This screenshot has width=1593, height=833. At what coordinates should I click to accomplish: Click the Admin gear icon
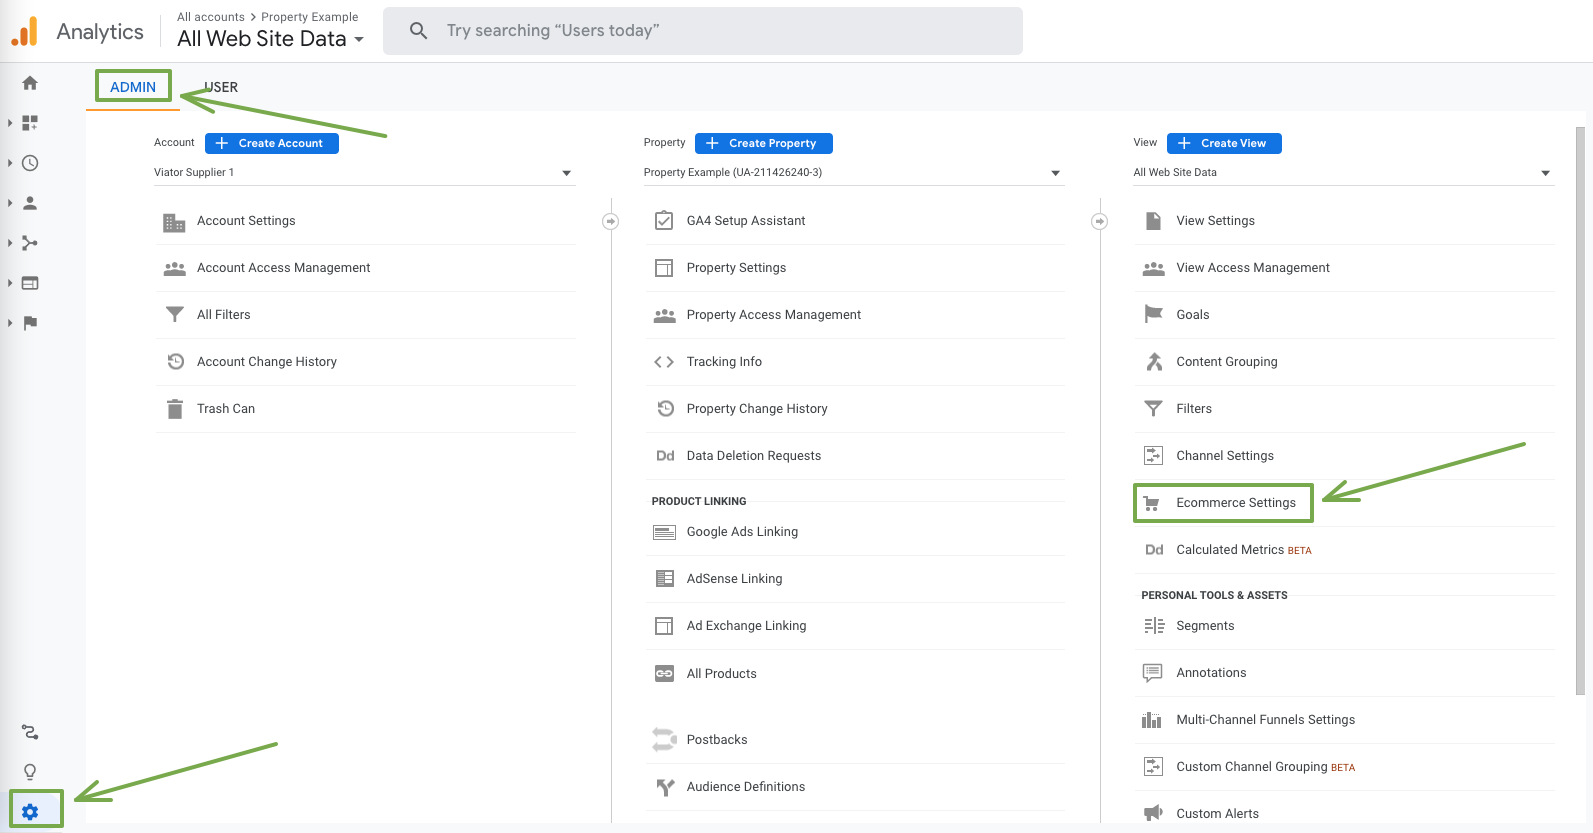[x=30, y=812]
